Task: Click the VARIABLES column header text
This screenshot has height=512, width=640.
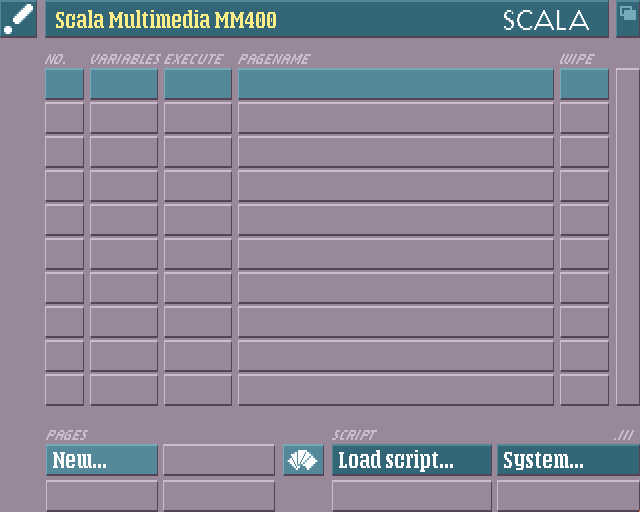Action: coord(125,59)
